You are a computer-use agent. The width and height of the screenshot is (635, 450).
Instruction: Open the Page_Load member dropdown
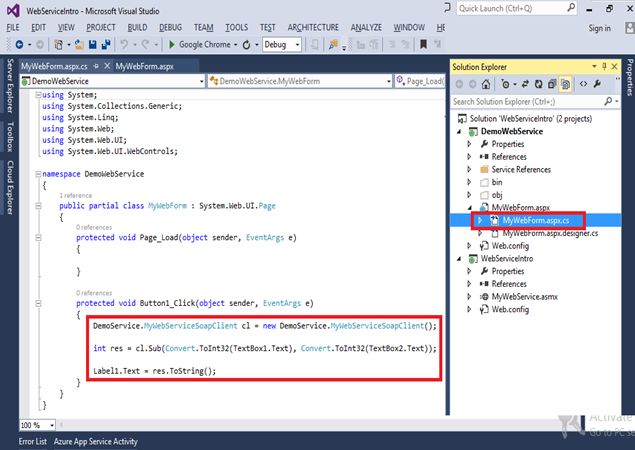pos(420,81)
